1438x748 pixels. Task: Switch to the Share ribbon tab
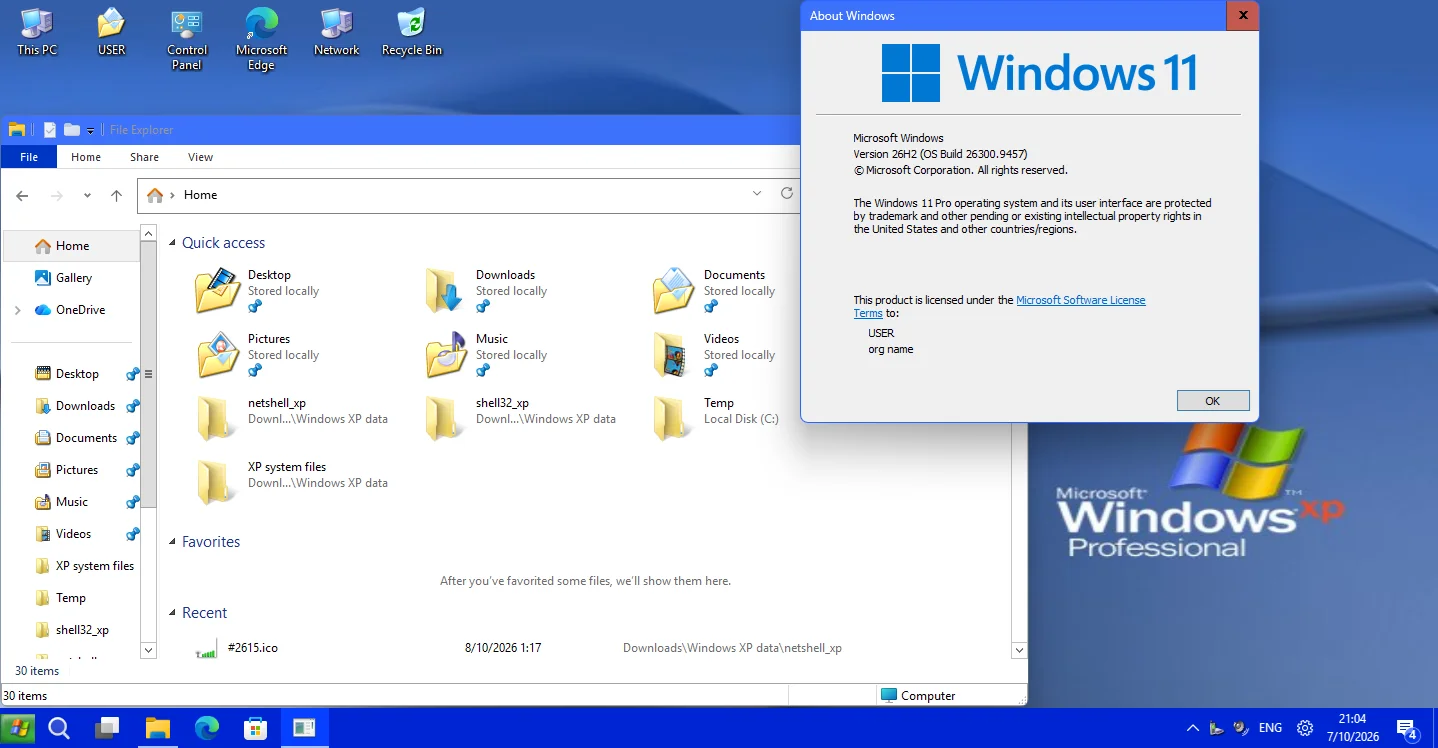point(144,157)
